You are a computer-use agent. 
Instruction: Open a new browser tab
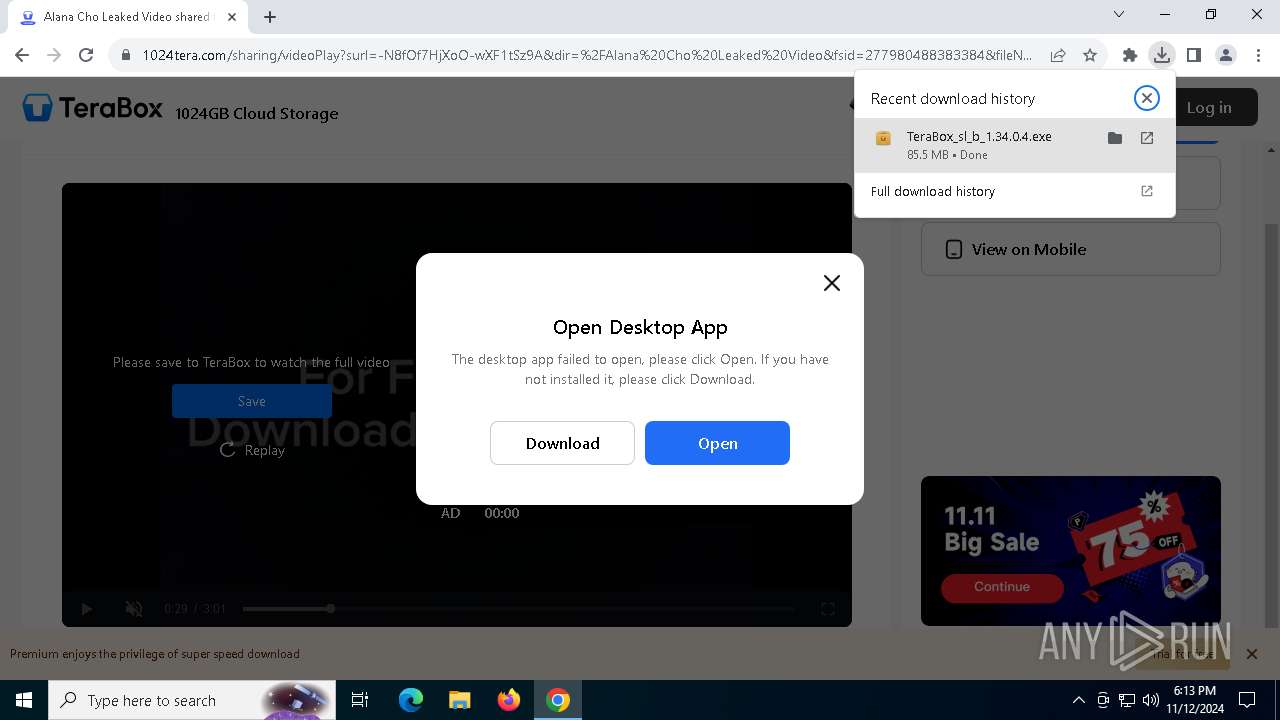pyautogui.click(x=270, y=16)
